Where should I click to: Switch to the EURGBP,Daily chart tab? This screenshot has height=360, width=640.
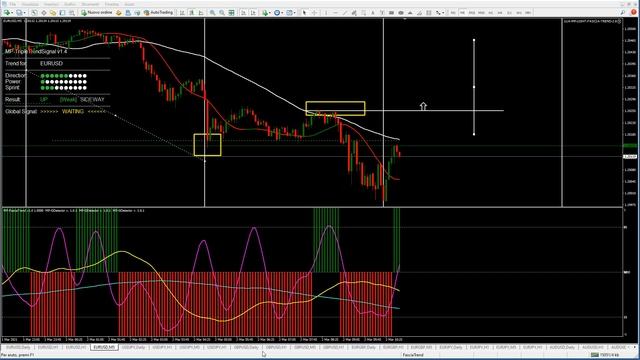point(364,347)
